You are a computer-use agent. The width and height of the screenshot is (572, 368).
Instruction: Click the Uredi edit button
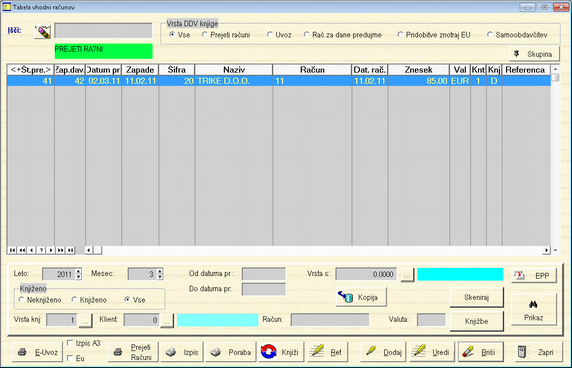click(x=432, y=352)
